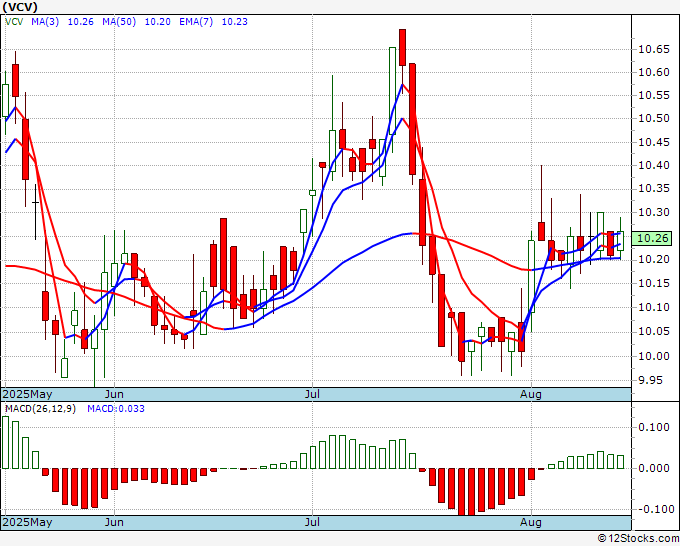Screen dimensions: 680x546
Task: Click the (VCV) chart title
Action: pyautogui.click(x=20, y=7)
